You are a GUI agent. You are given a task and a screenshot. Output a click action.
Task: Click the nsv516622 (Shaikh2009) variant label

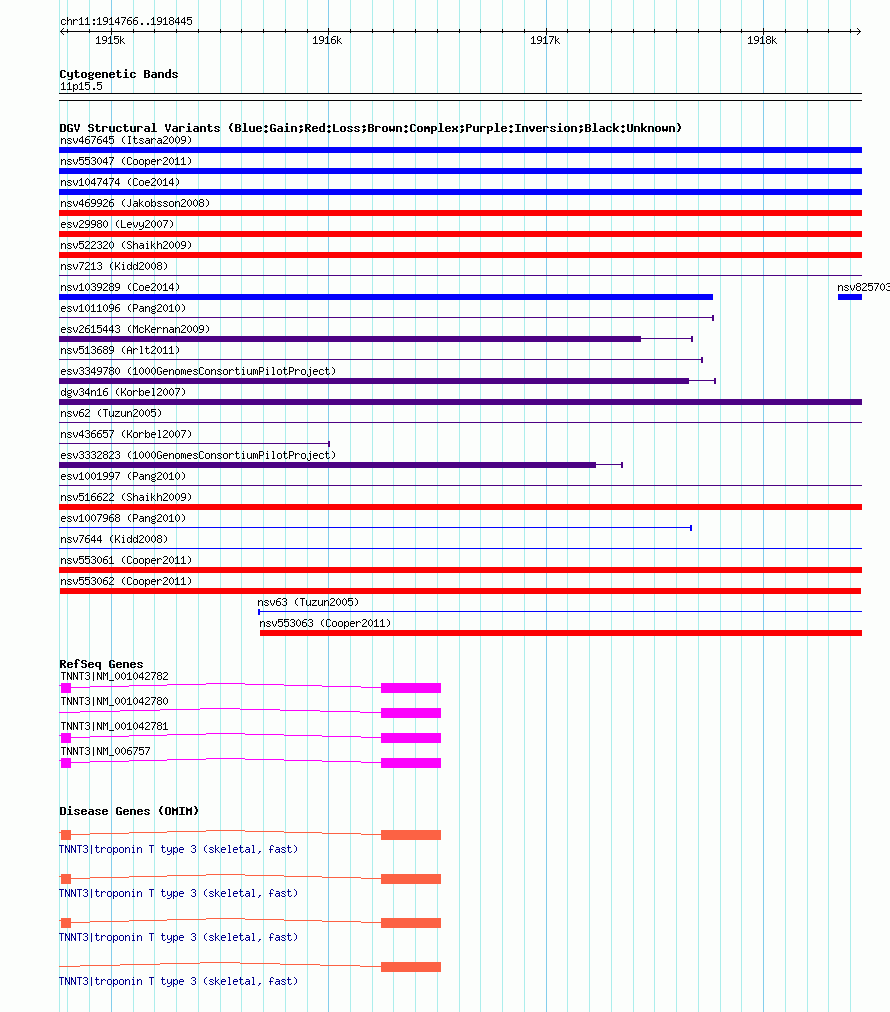(x=126, y=497)
